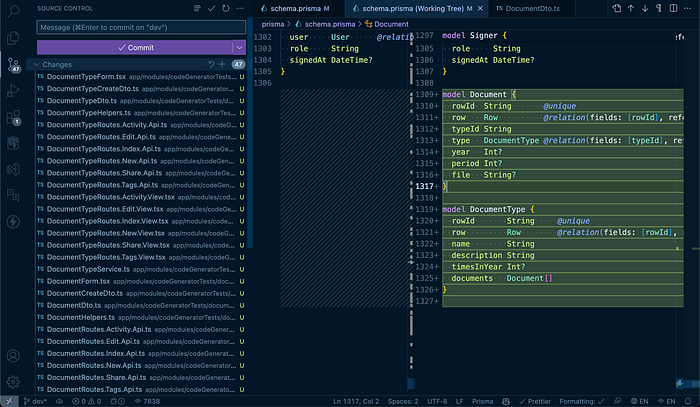Open Extensions view in activity bar
The height and width of the screenshot is (407, 700).
pos(13,117)
